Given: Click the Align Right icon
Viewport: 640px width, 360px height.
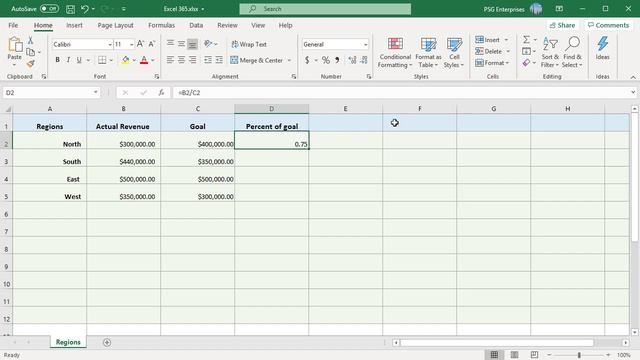Looking at the screenshot, I should 192,60.
